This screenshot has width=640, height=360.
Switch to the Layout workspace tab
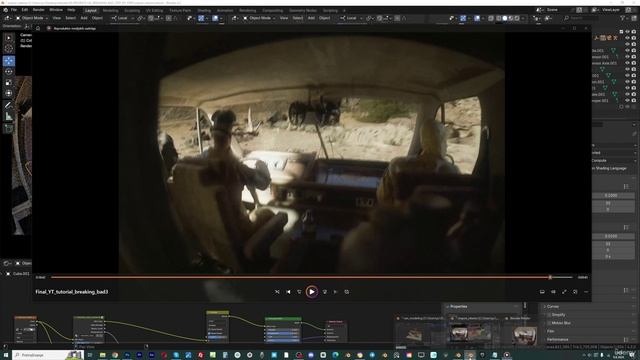coord(91,10)
